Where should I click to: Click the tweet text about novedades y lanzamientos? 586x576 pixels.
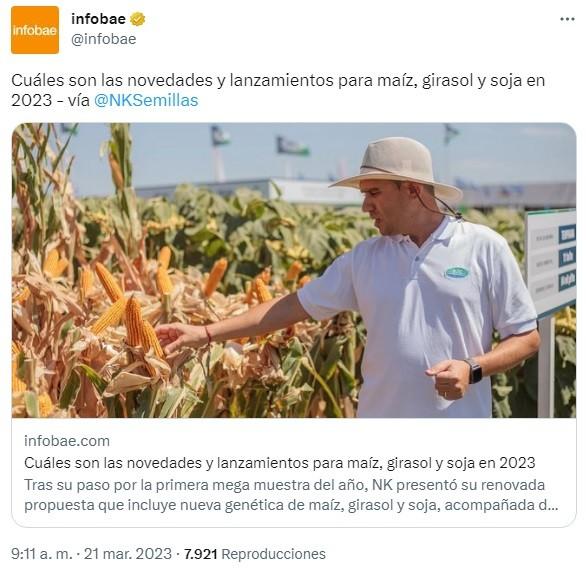tap(278, 90)
